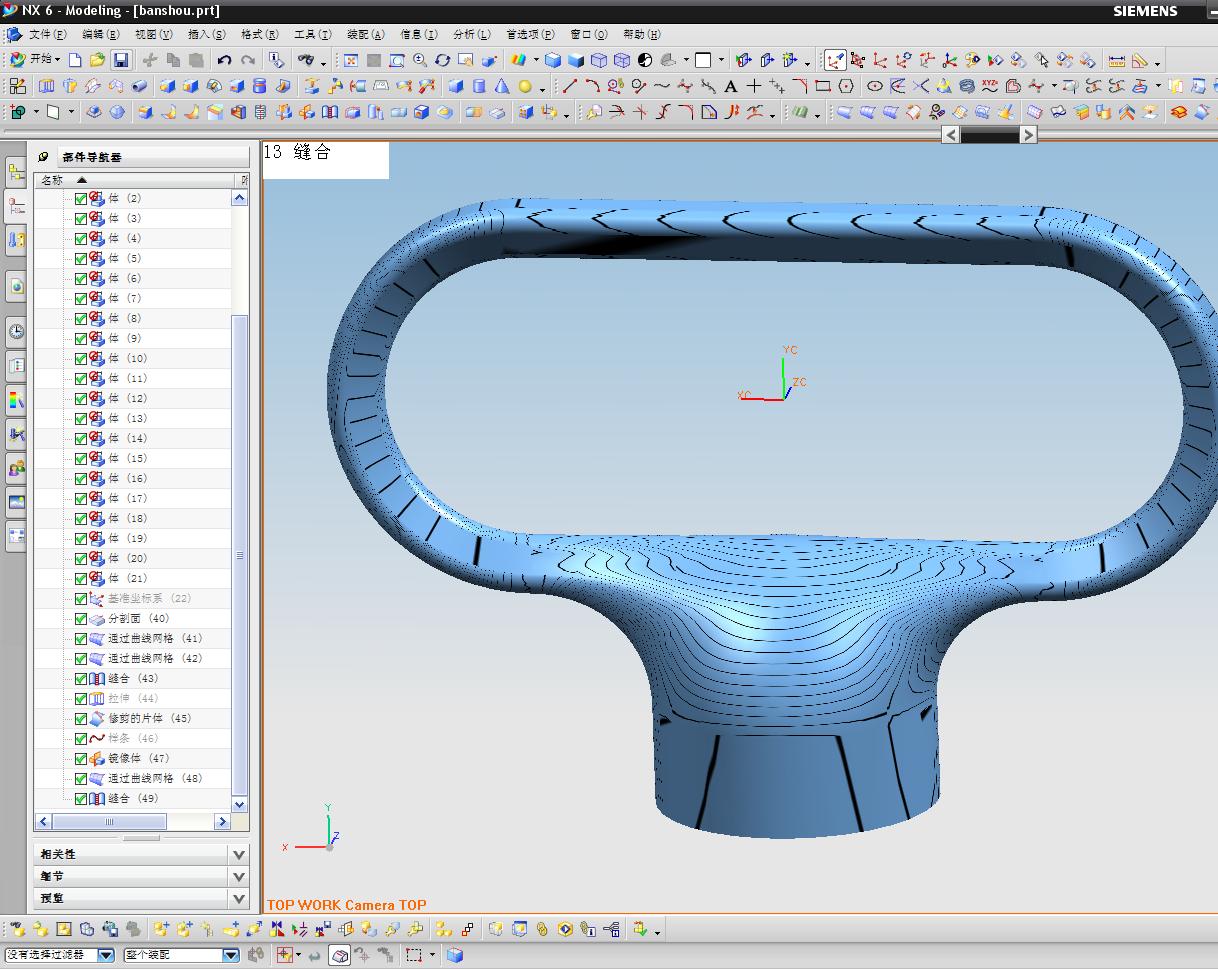Viewport: 1218px width, 969px height.
Task: Select the Sphere primitive icon
Action: (x=525, y=86)
